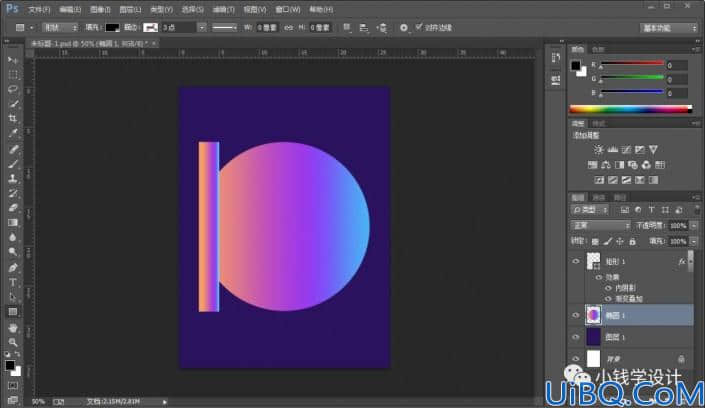
Task: Select the Zoom tool in toolbox
Action: pyautogui.click(x=13, y=342)
